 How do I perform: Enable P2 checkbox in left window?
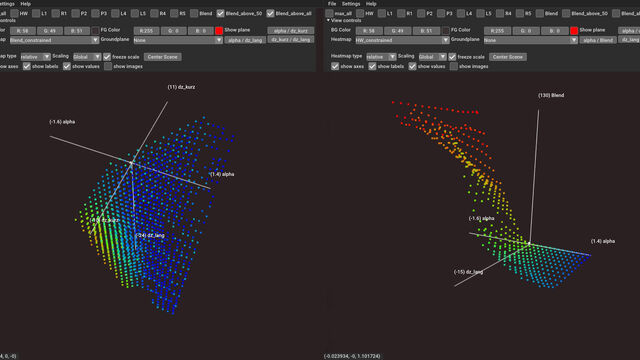point(76,13)
